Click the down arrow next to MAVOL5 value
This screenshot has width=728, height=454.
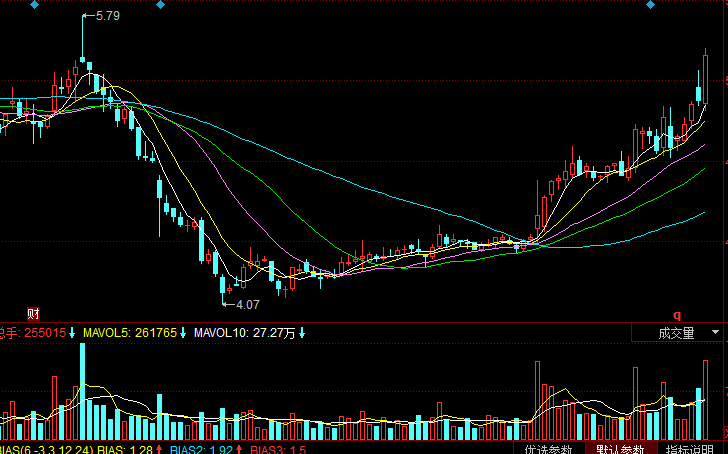pos(183,333)
